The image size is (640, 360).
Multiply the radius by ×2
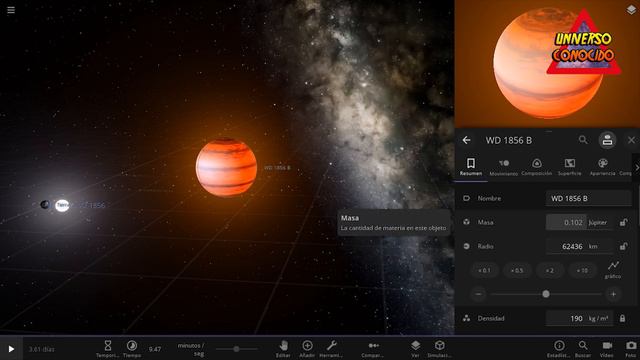(549, 271)
